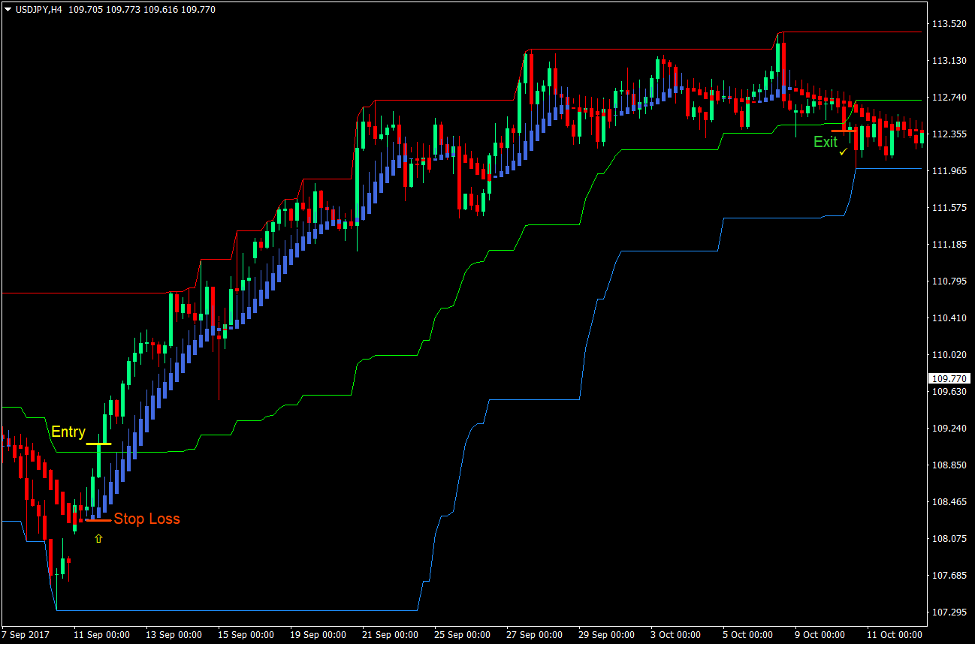
Task: Click price axis value 113.520
Action: click(949, 24)
